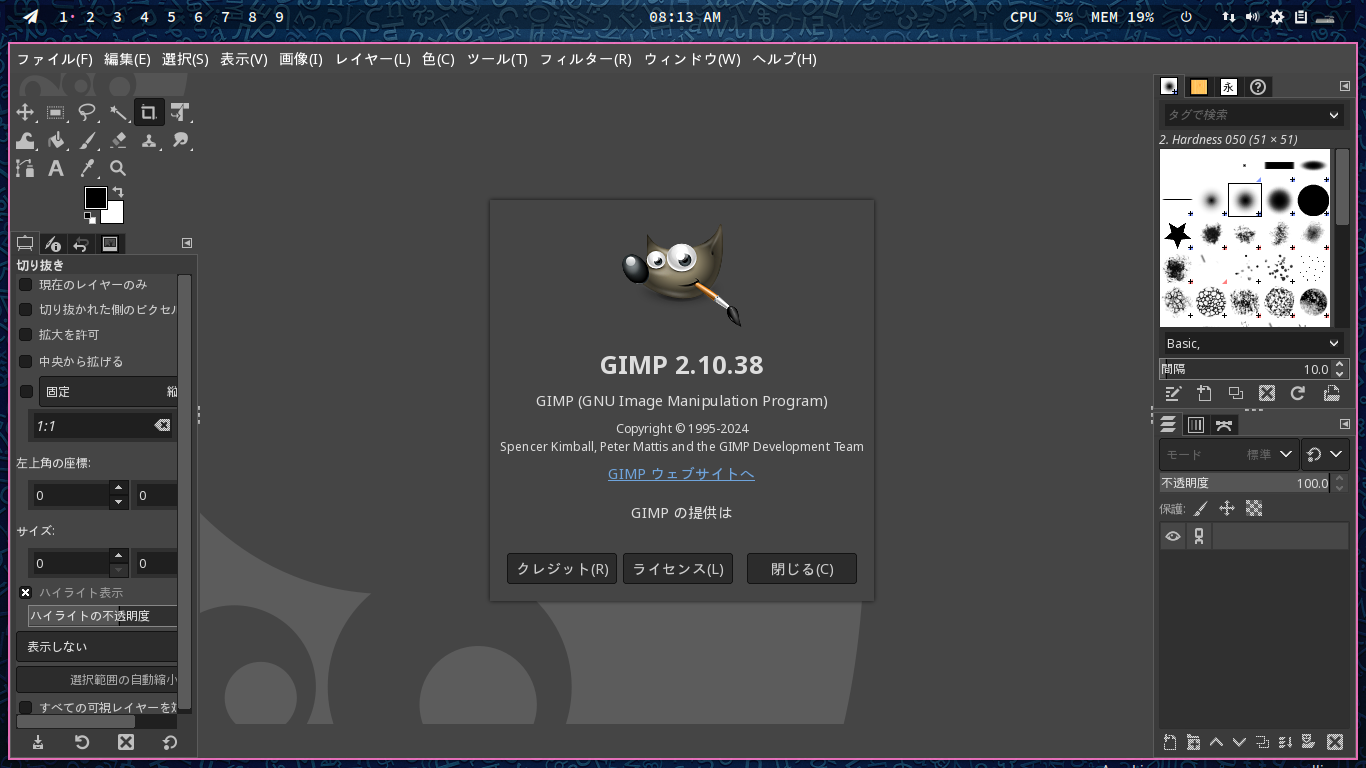The height and width of the screenshot is (768, 1366).
Task: Switch to workspace 3 in top bar
Action: 117,17
